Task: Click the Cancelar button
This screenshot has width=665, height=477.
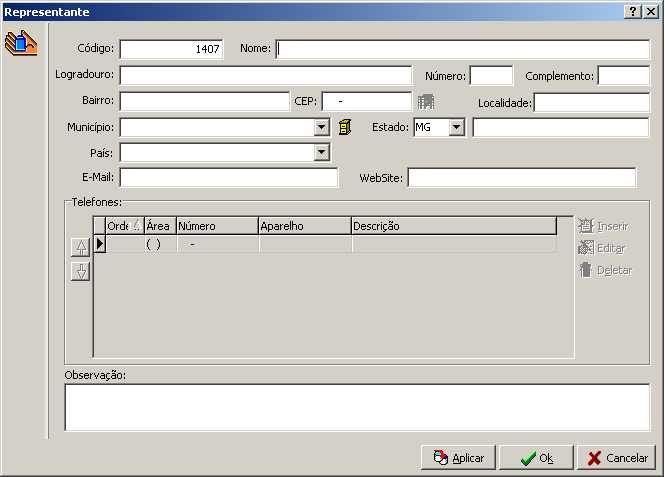Action: (x=617, y=458)
